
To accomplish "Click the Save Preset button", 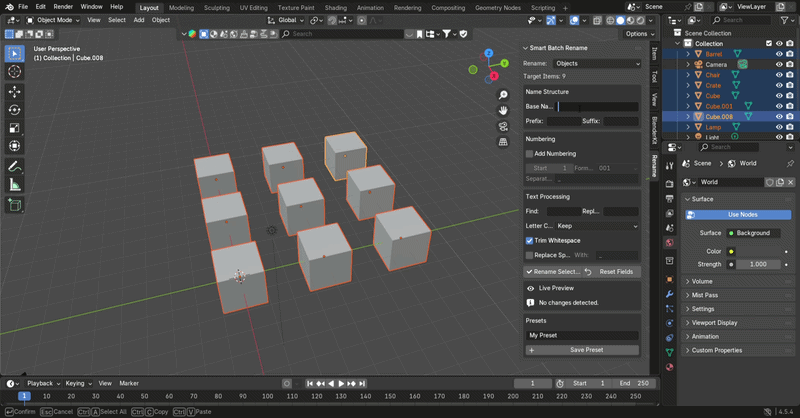I will coord(582,350).
